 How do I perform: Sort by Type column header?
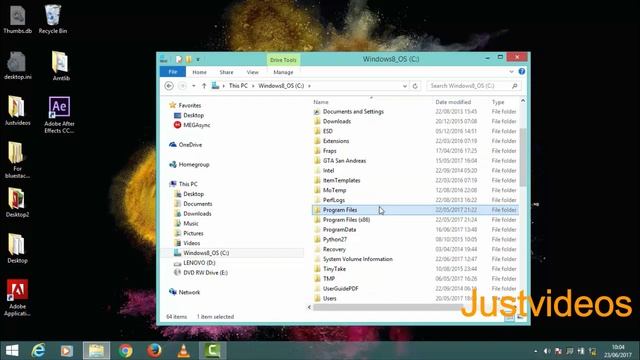pos(498,102)
